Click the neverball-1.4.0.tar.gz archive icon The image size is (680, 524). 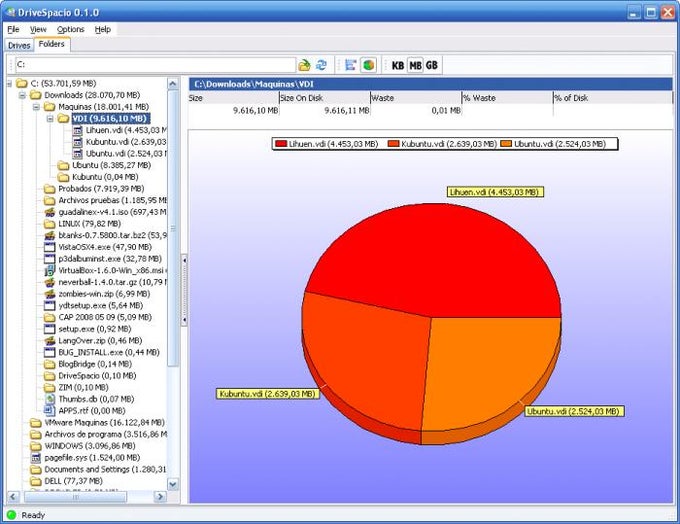click(50, 282)
